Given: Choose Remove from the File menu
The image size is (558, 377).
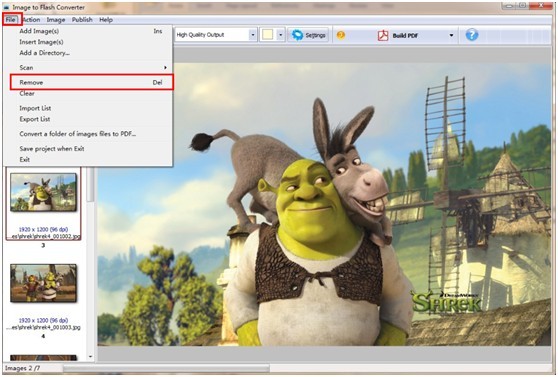Looking at the screenshot, I should tap(91, 82).
